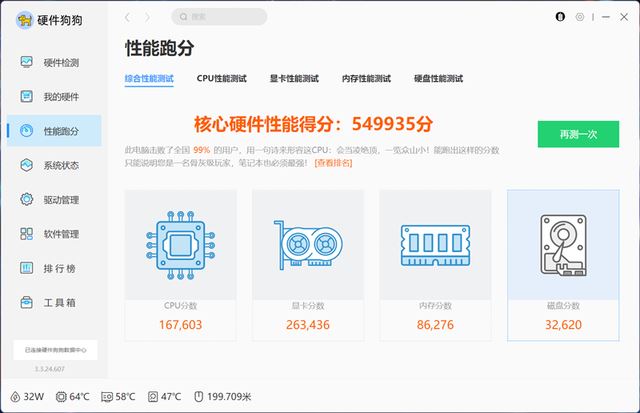
Task: Click memory score 86,276
Action: [x=435, y=325]
